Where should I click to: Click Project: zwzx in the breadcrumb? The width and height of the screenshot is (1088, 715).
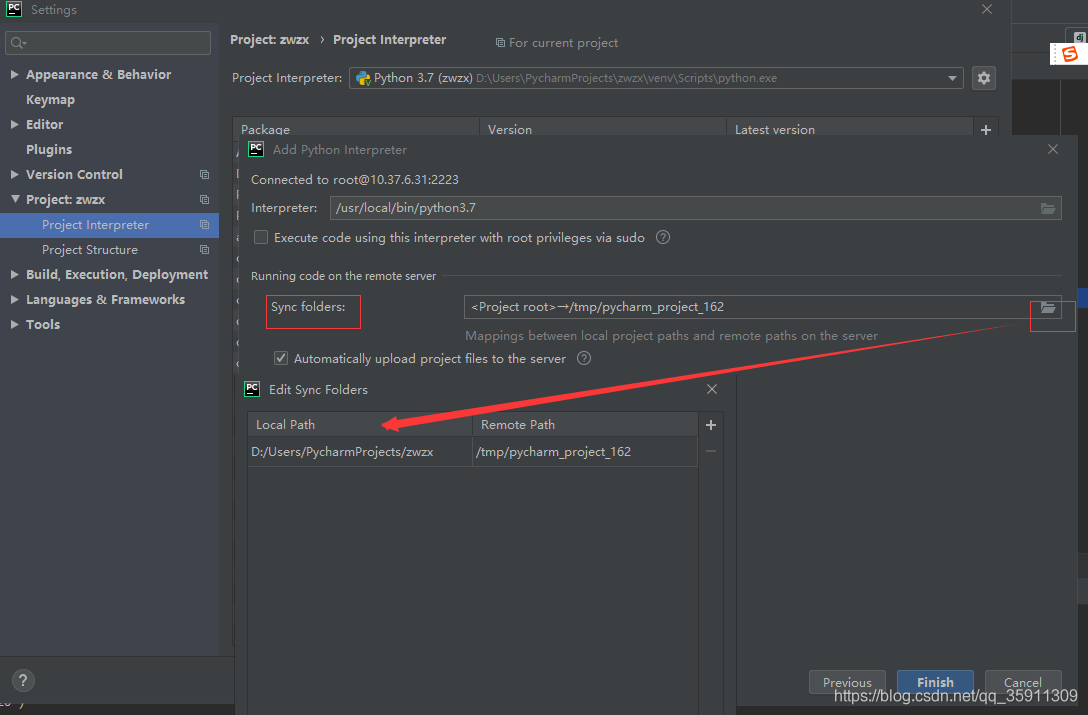[x=269, y=40]
